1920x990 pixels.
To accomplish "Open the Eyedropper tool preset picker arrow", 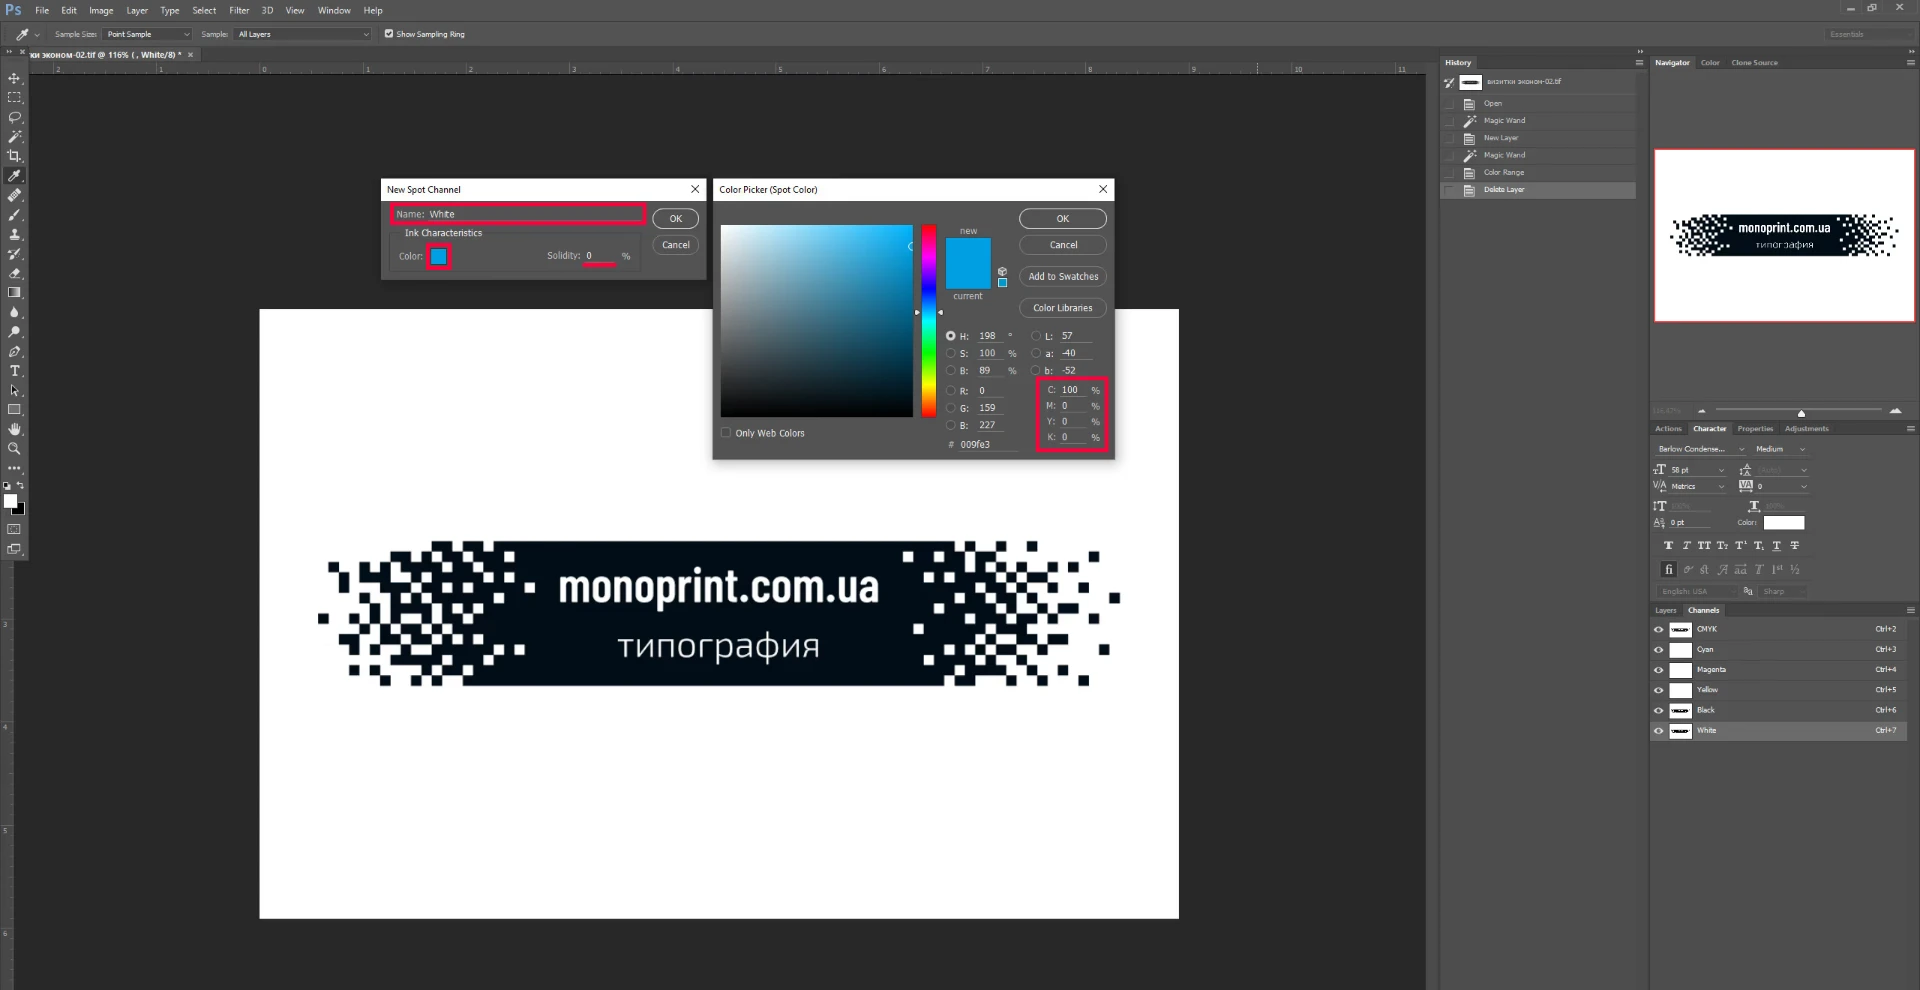I will tap(37, 35).
